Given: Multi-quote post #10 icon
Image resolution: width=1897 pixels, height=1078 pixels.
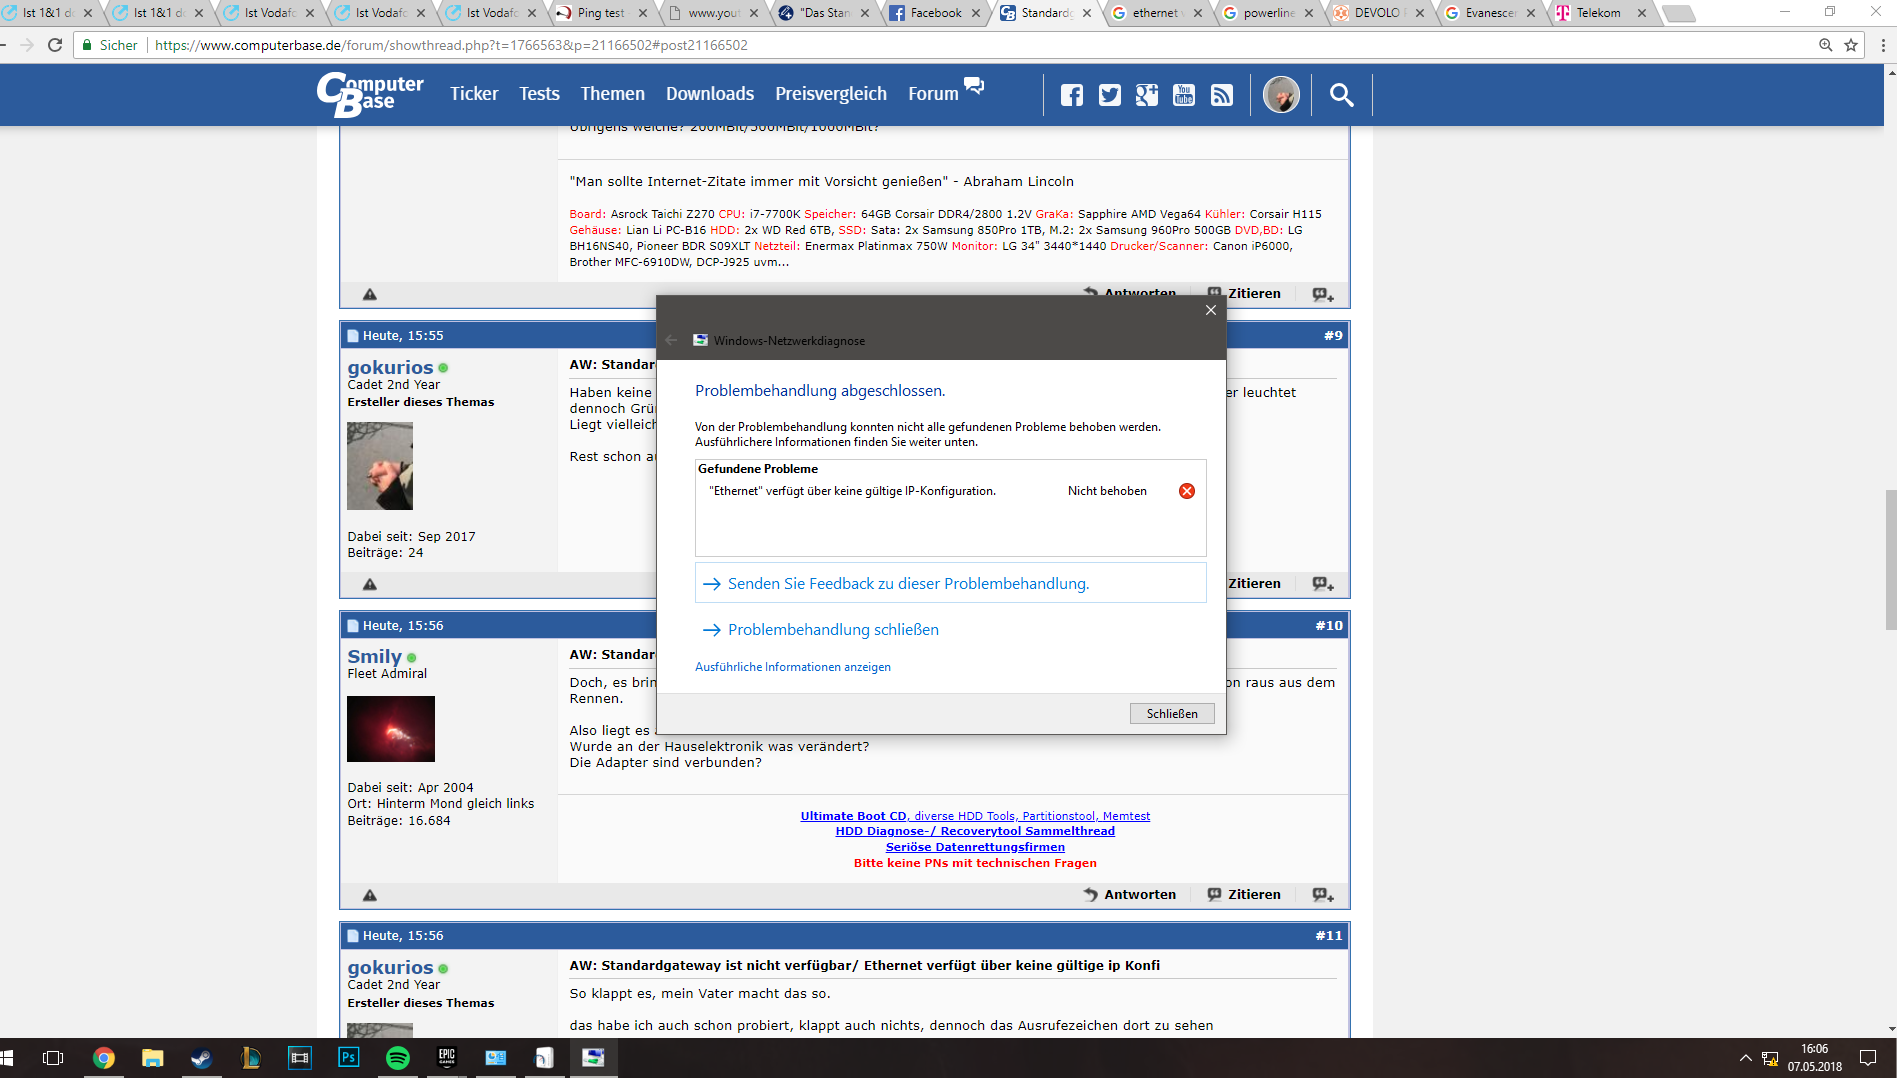Looking at the screenshot, I should [1323, 895].
